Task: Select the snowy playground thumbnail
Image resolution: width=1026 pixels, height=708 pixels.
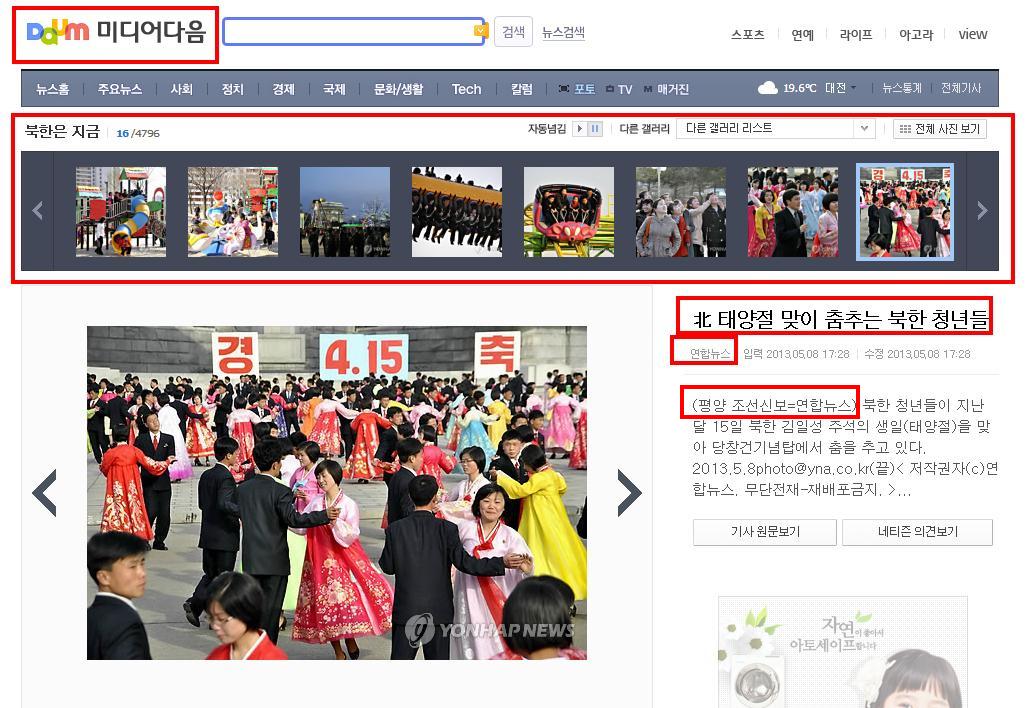Action: tap(233, 211)
